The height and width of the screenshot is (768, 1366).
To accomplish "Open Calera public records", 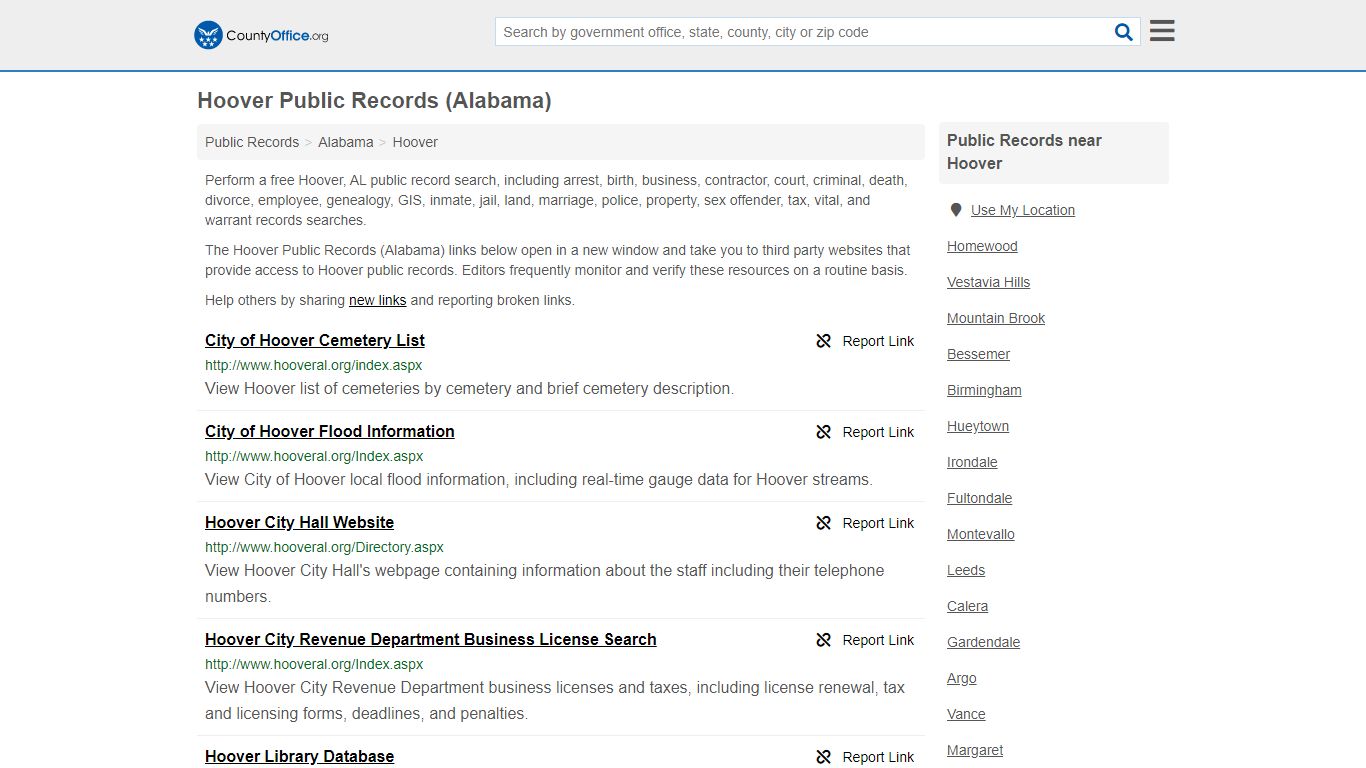I will coord(967,606).
